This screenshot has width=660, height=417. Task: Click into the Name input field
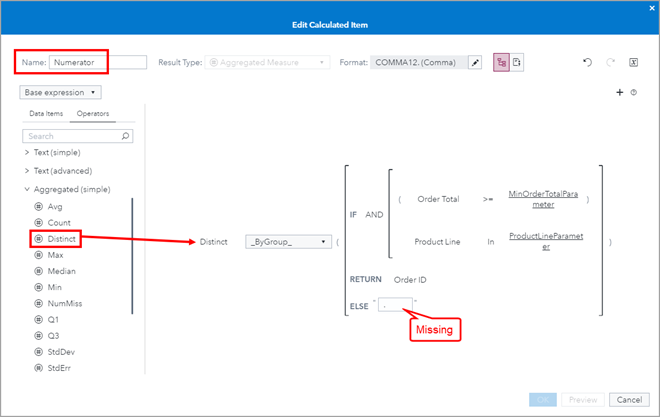pyautogui.click(x=97, y=62)
